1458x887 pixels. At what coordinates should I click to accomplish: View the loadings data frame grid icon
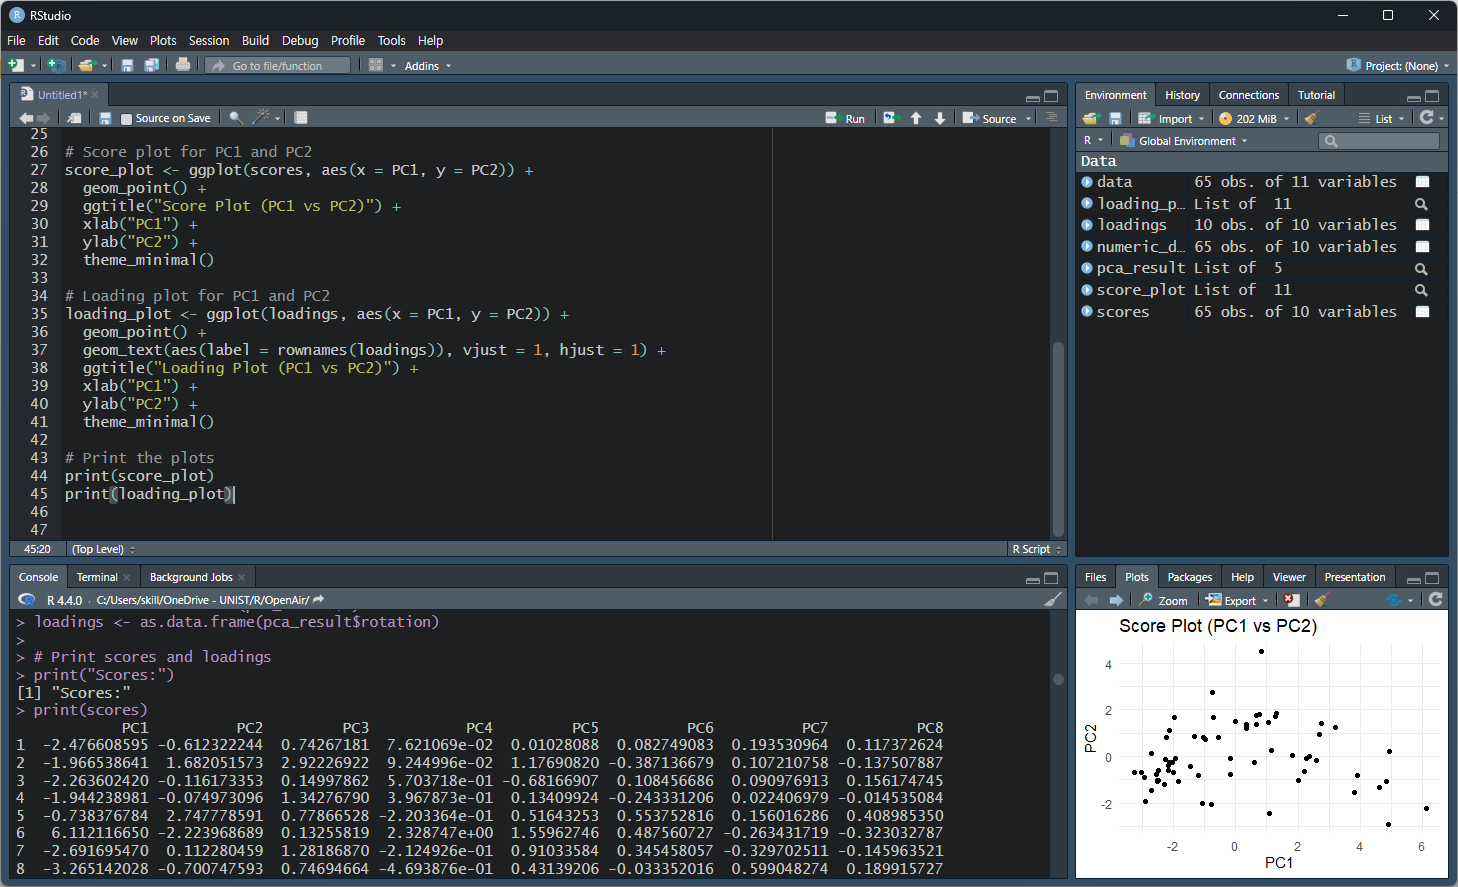[x=1422, y=225]
